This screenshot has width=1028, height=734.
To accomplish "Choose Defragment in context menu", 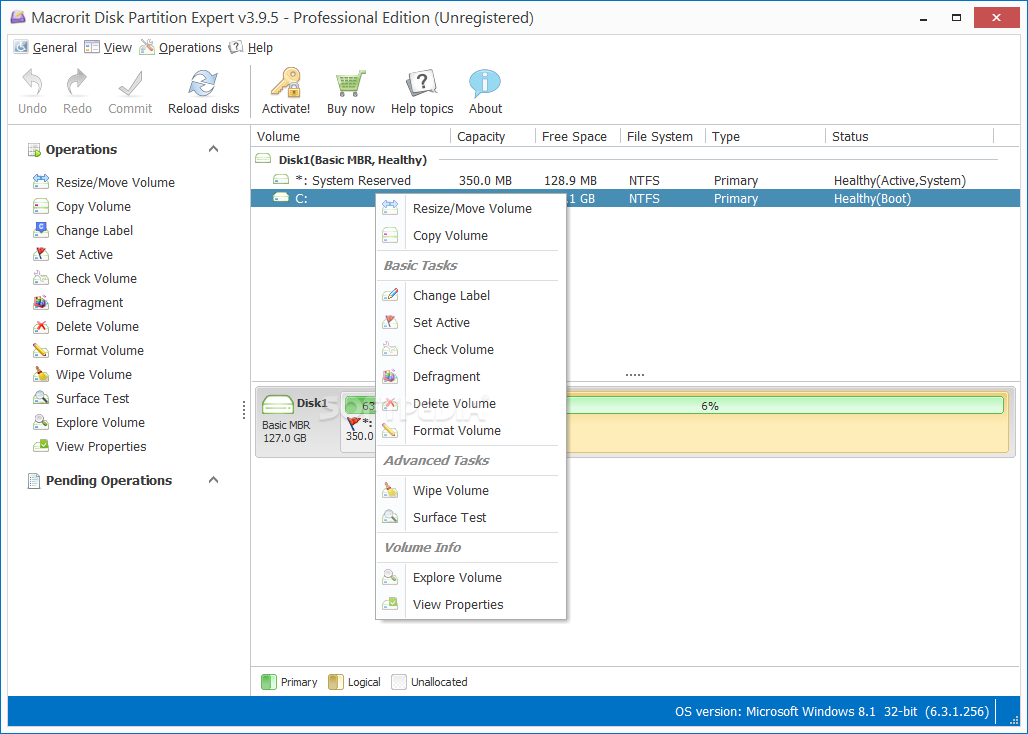I will pyautogui.click(x=471, y=376).
